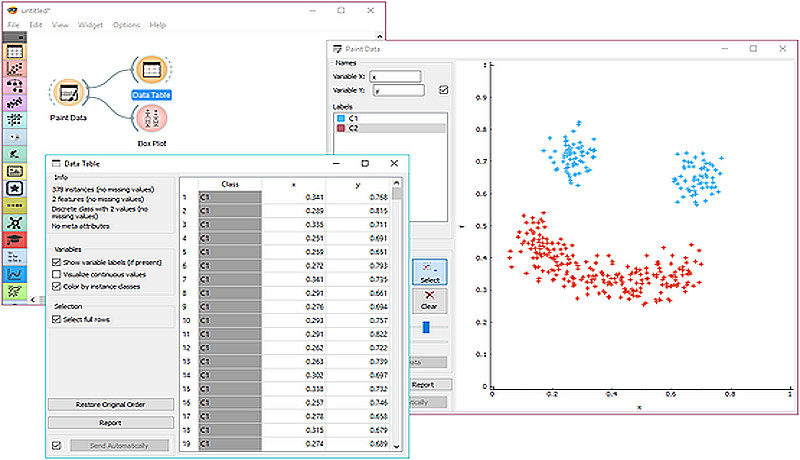Click the scroll-down arrow in Data Table
800x460 pixels.
click(397, 446)
